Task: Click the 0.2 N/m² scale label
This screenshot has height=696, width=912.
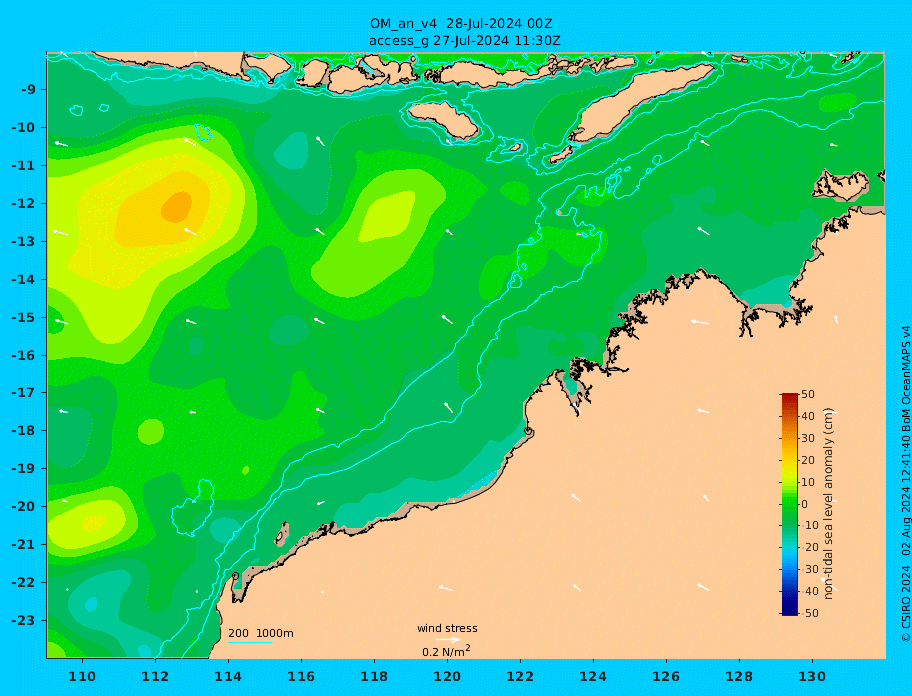Action: (x=446, y=651)
